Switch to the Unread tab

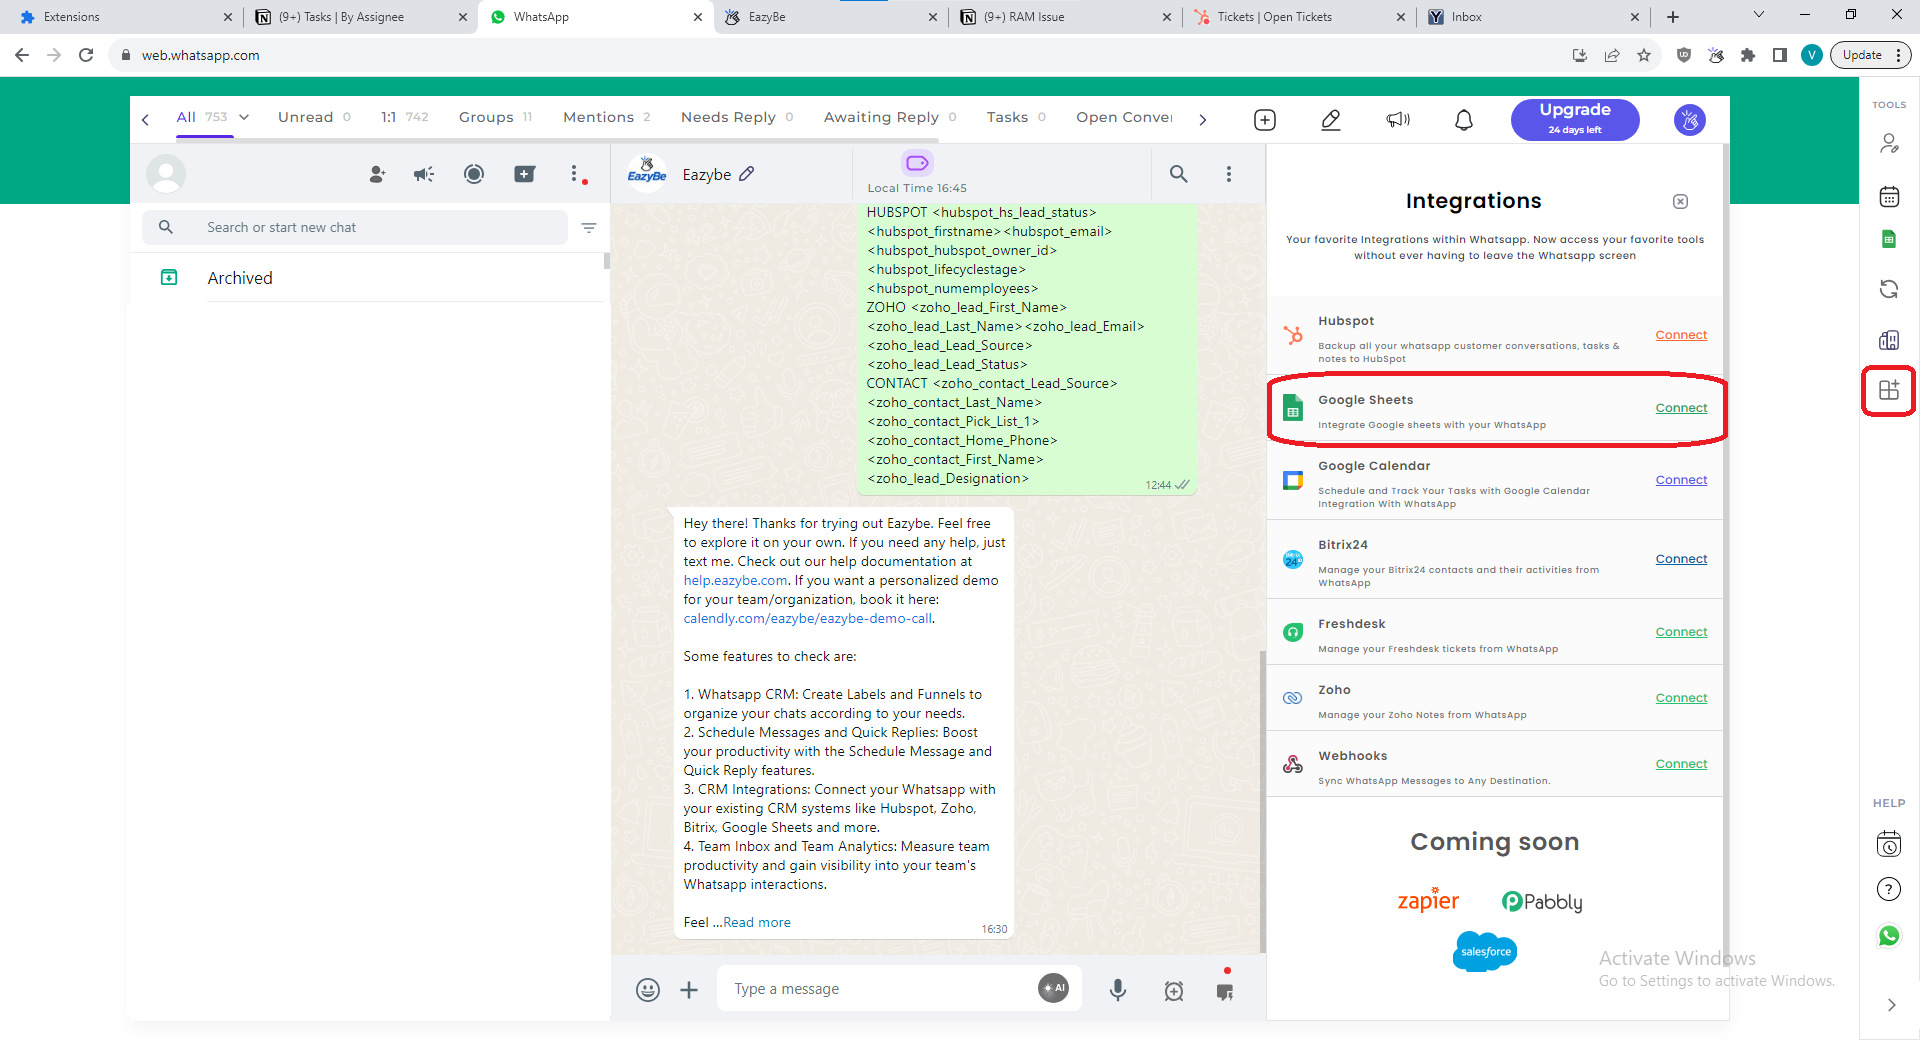pyautogui.click(x=314, y=117)
